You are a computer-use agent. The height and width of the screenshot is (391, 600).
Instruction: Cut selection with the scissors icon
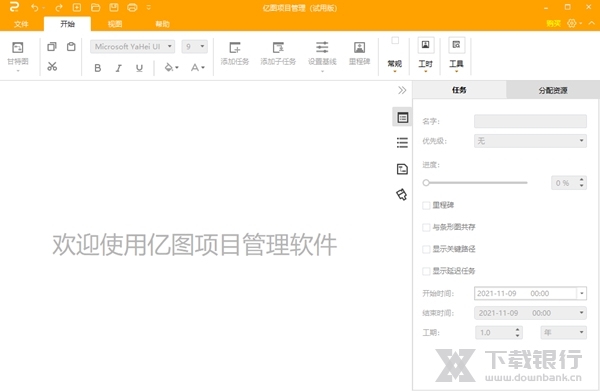tap(52, 67)
